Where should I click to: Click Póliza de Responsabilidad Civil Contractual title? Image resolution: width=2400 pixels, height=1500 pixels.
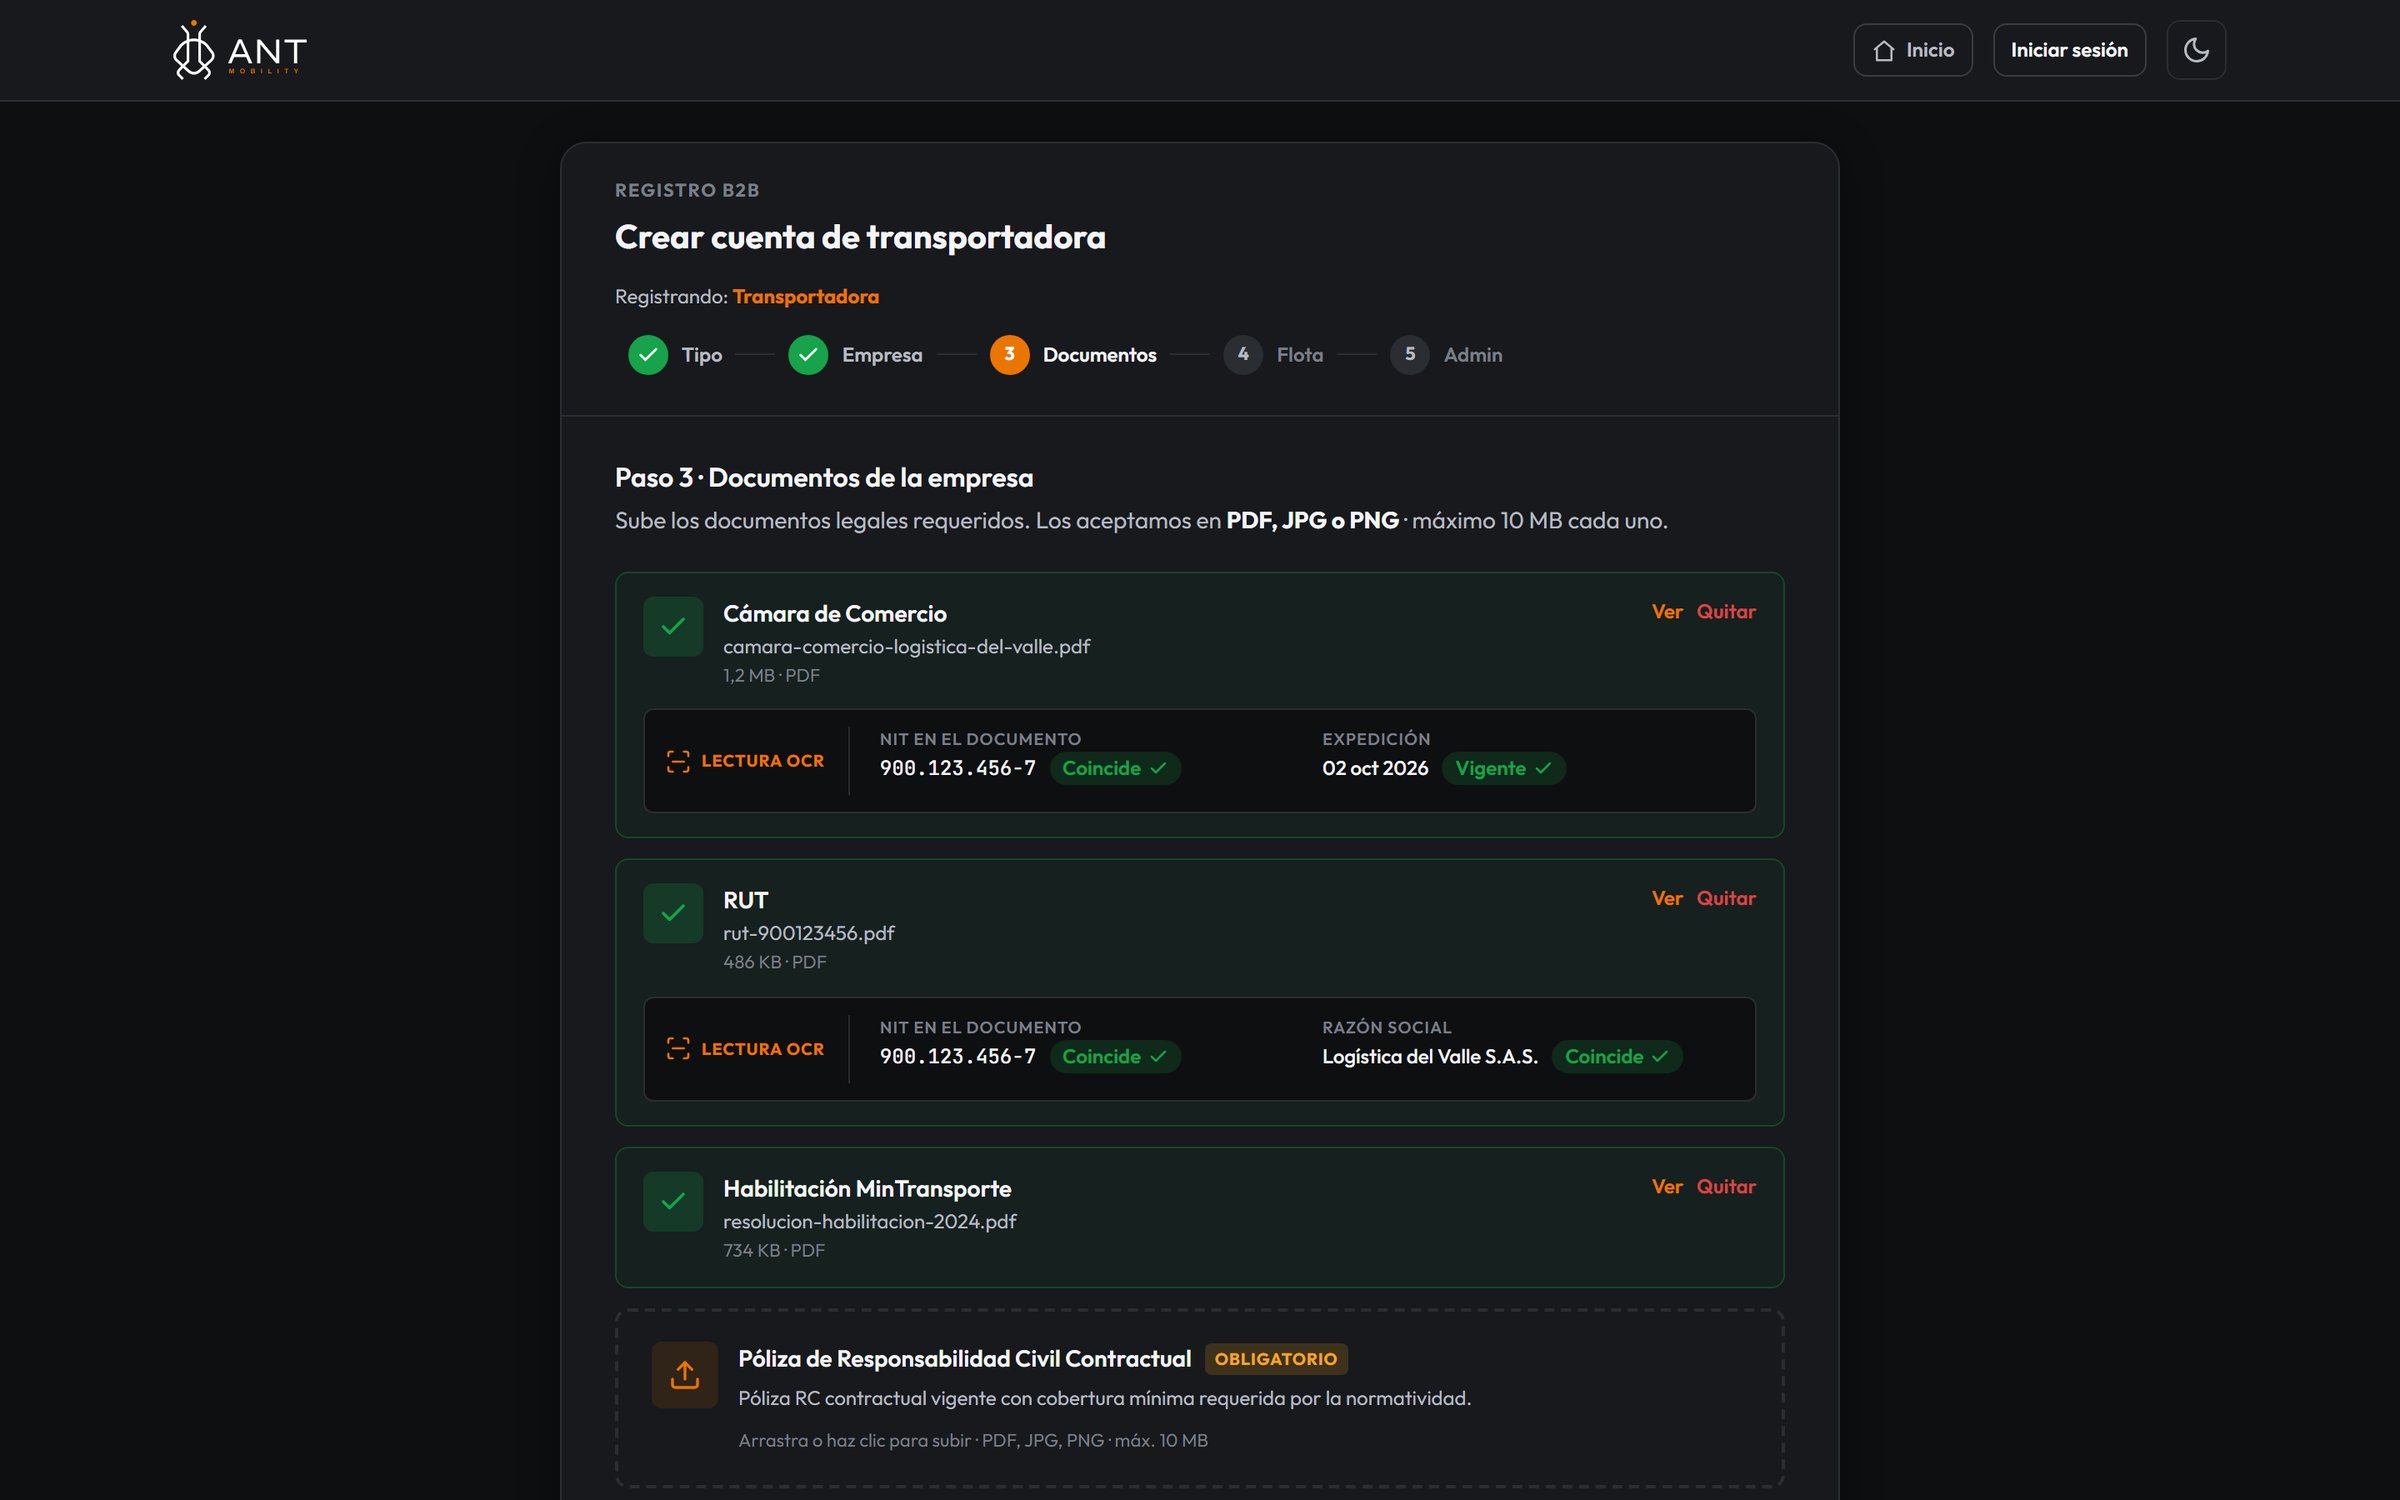[964, 1359]
